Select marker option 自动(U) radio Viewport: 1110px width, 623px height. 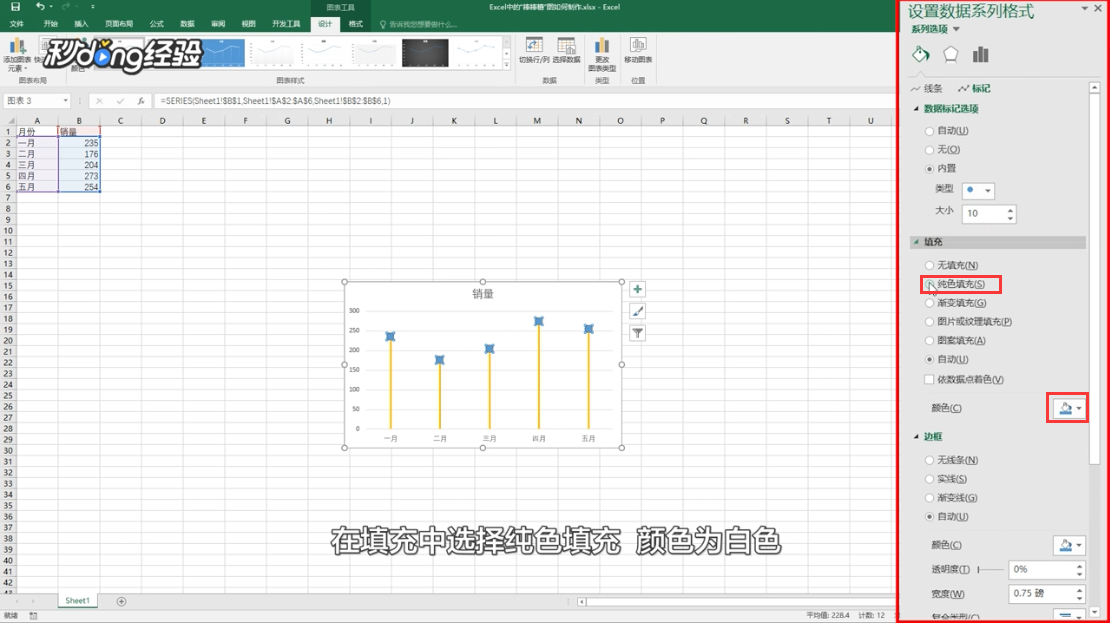click(929, 131)
